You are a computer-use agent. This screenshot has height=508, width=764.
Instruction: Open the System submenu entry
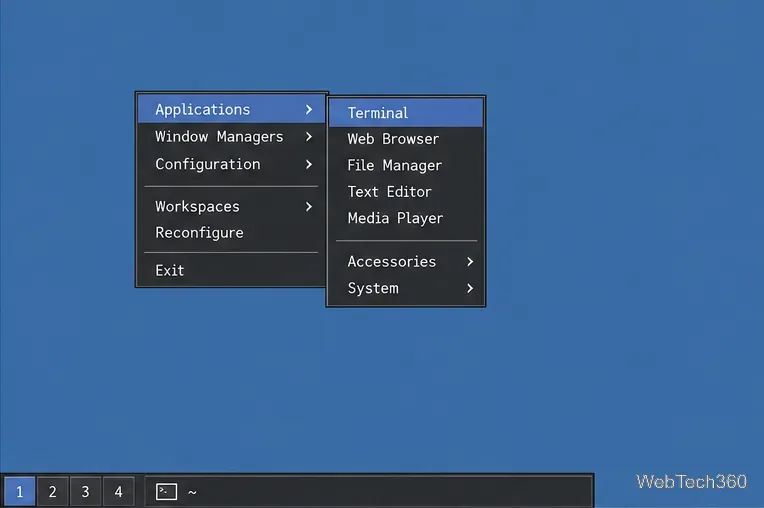point(406,288)
